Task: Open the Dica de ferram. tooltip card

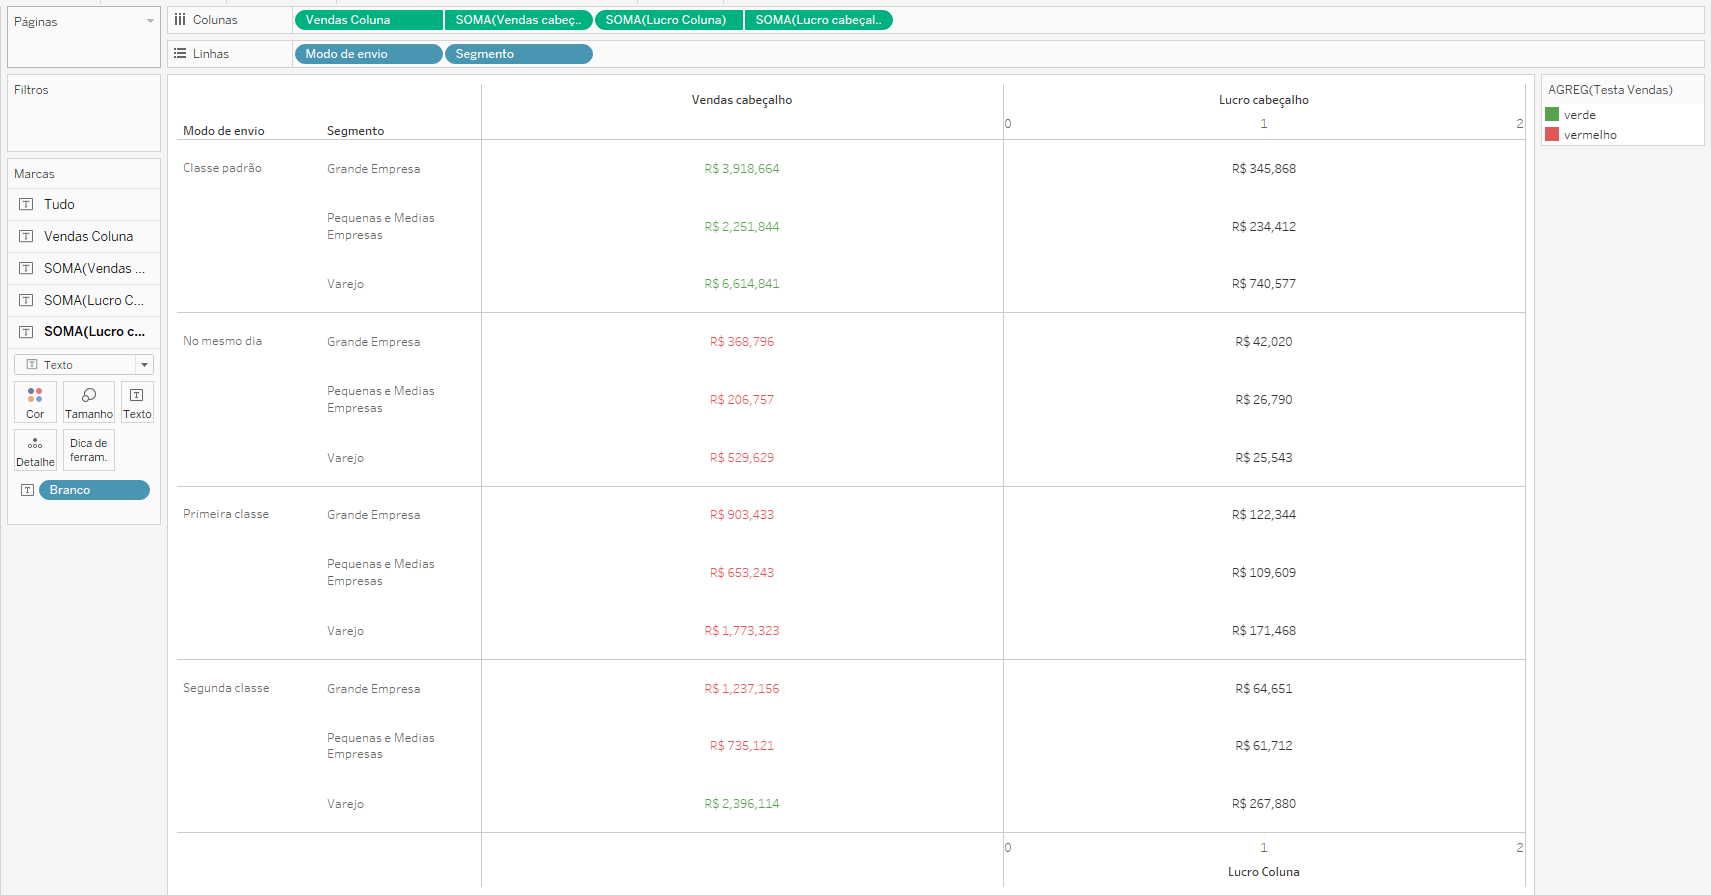Action: [x=89, y=450]
